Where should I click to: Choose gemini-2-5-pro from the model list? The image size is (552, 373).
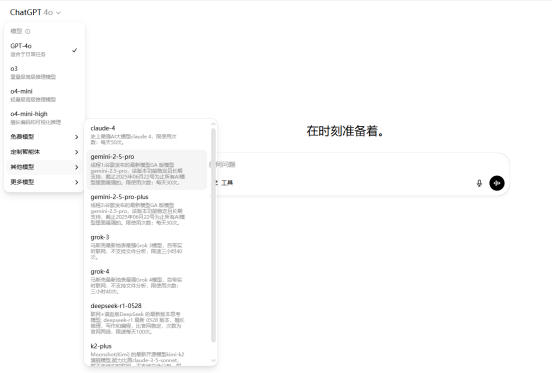coord(147,170)
